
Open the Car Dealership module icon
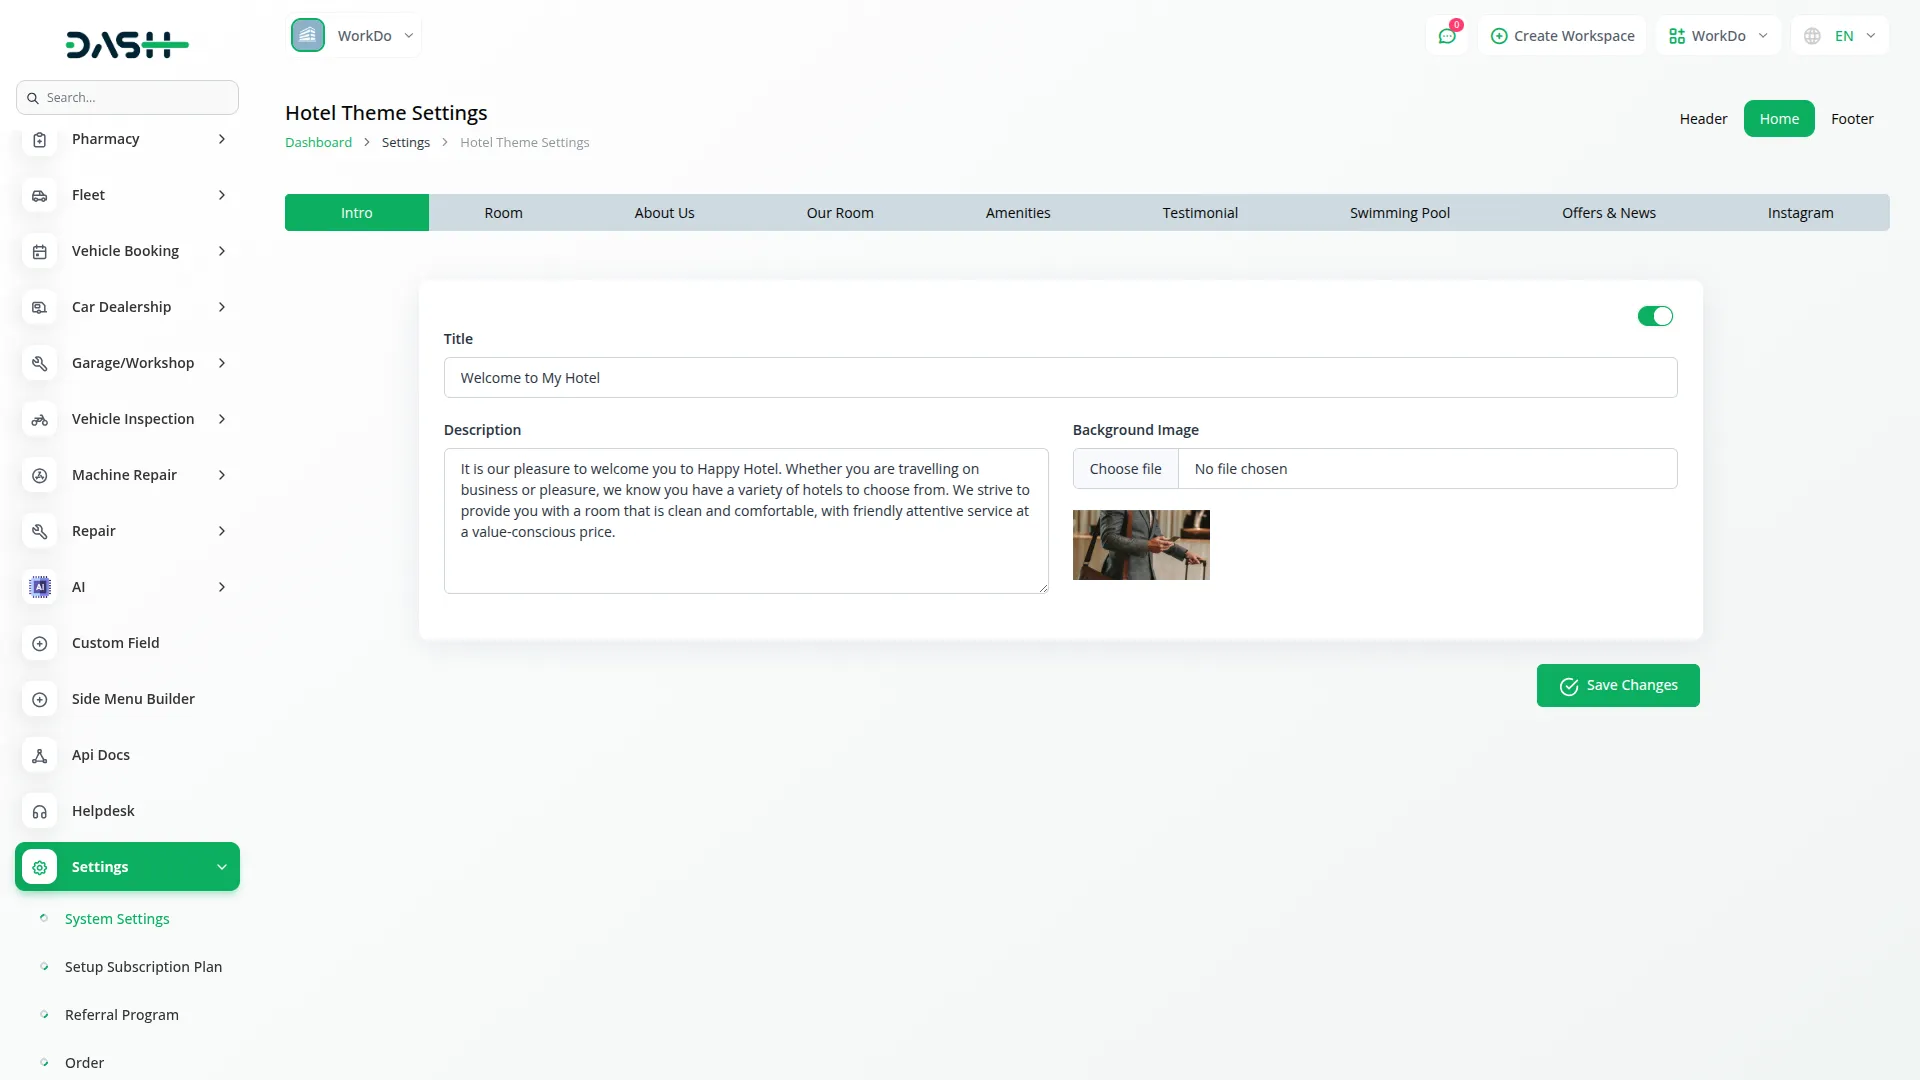click(39, 307)
